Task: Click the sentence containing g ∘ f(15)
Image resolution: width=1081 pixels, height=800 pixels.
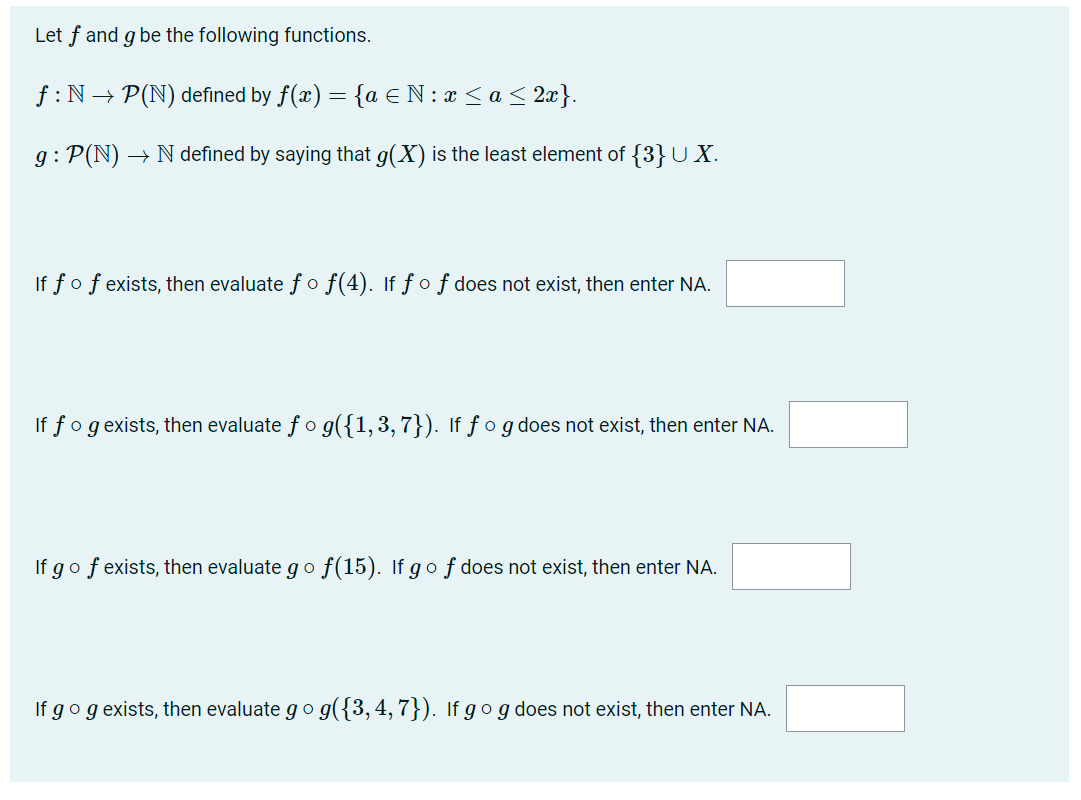Action: point(375,567)
